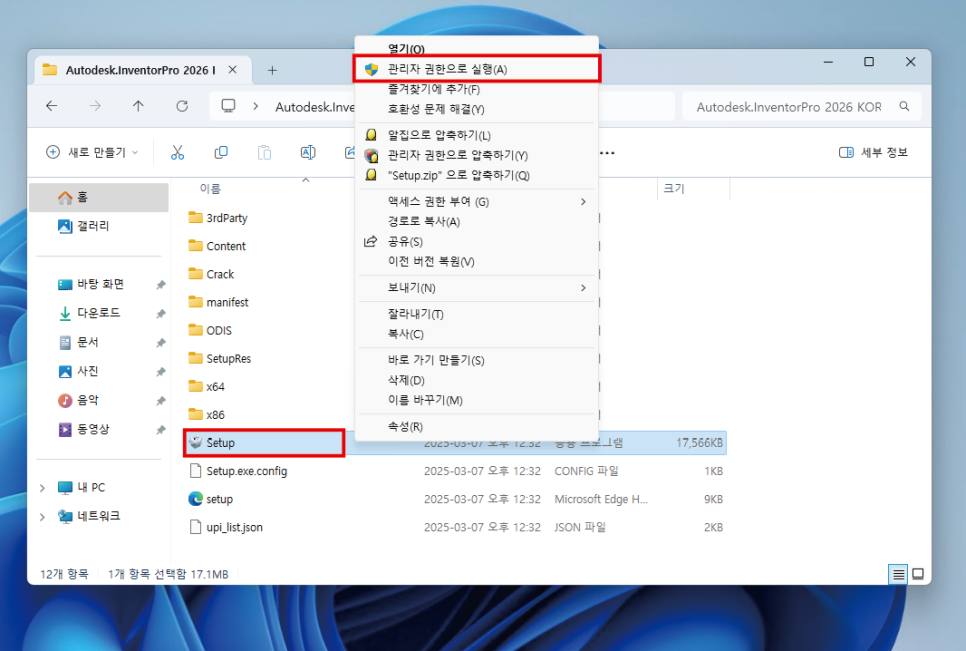
Task: Choose 호환성 문제 해결(Y) menu entry
Action: (x=477, y=109)
